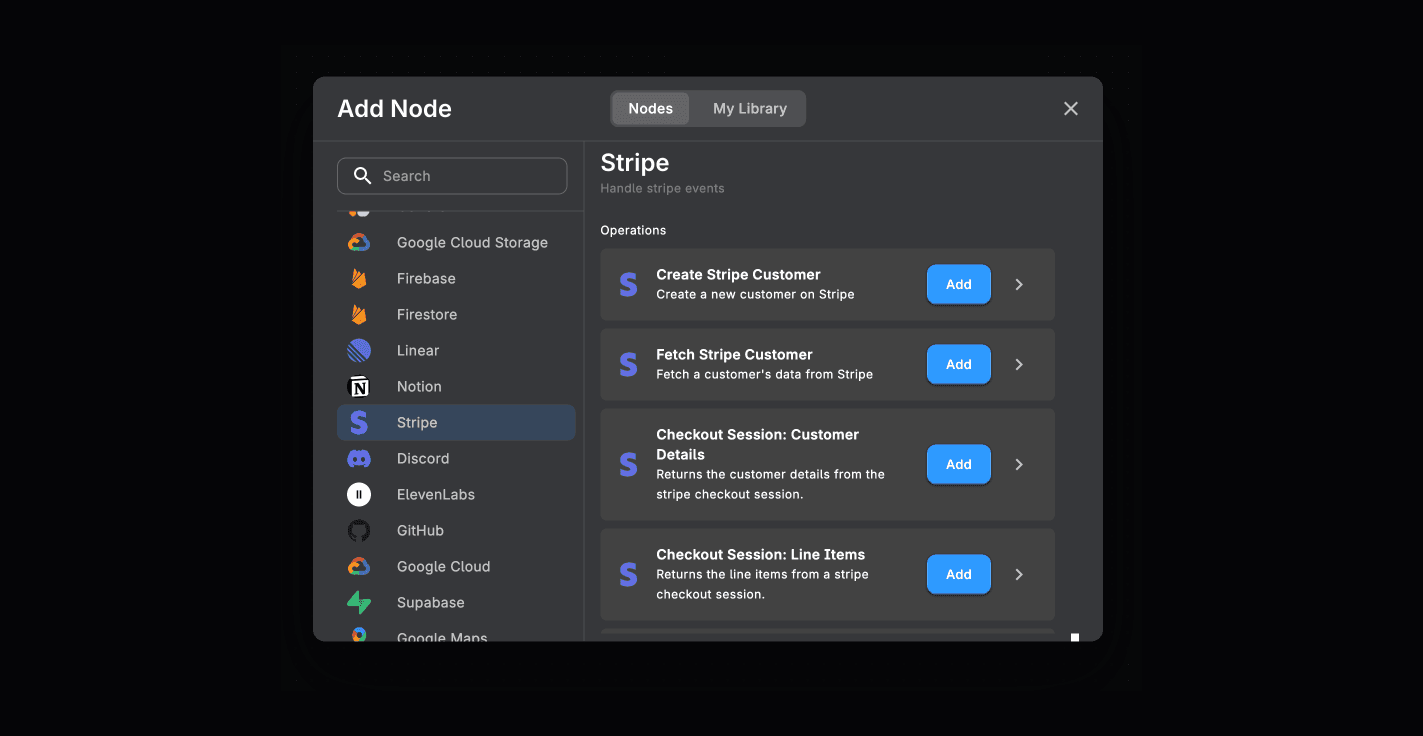Select the Discord icon
The height and width of the screenshot is (736, 1423).
point(359,459)
